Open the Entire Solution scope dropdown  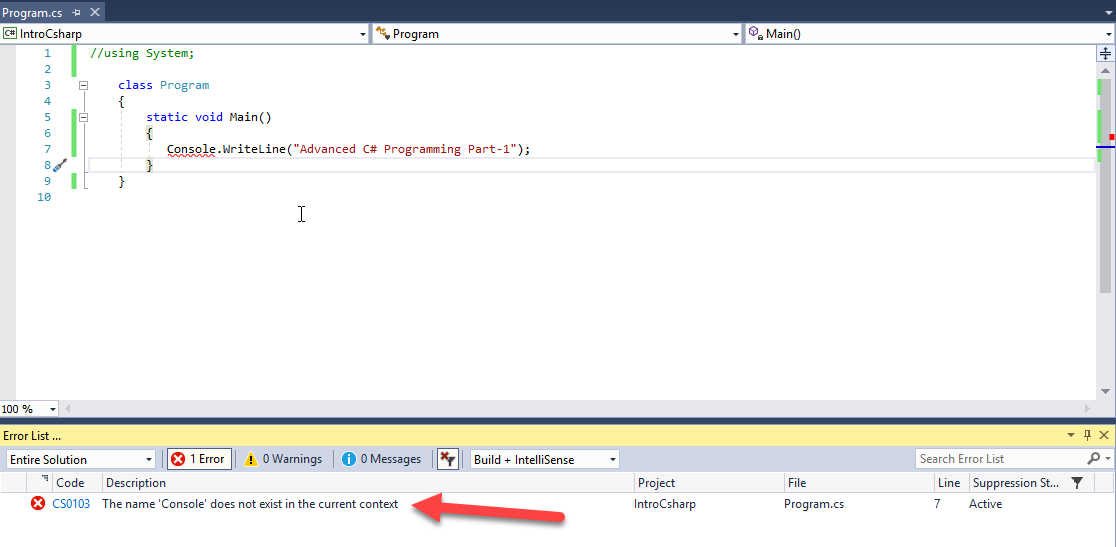tap(80, 460)
